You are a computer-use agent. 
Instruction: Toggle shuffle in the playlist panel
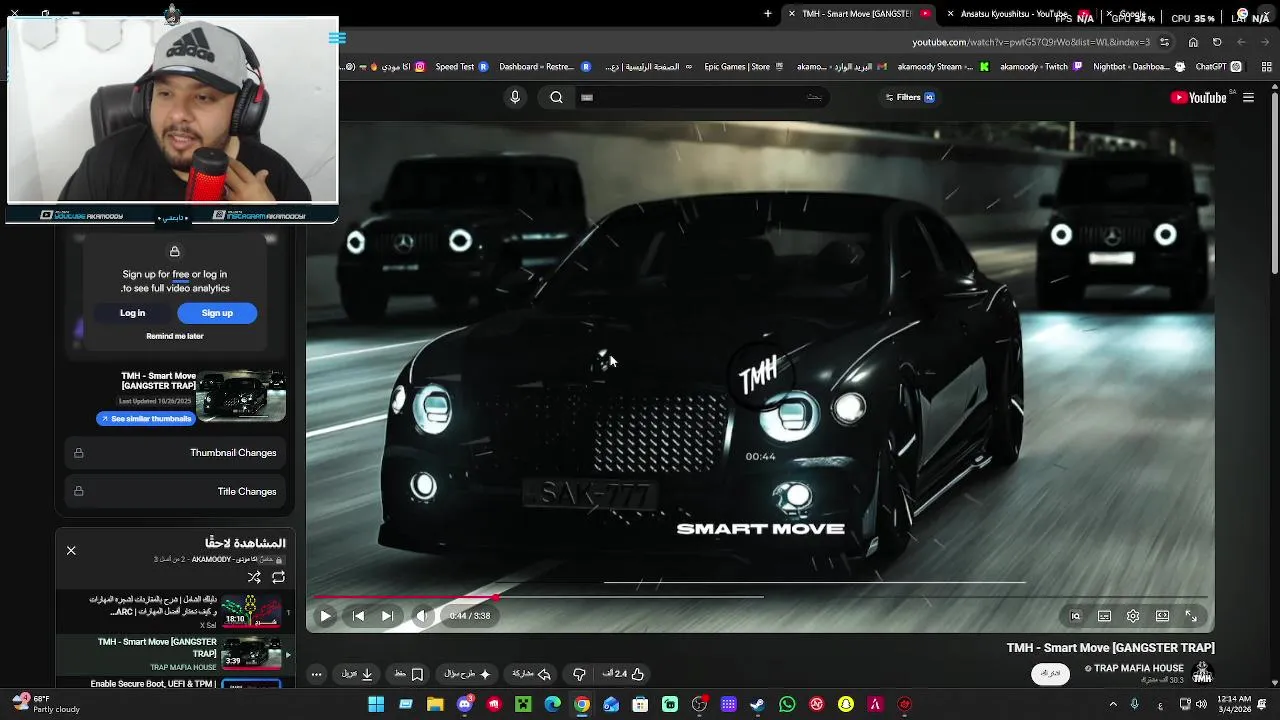254,577
